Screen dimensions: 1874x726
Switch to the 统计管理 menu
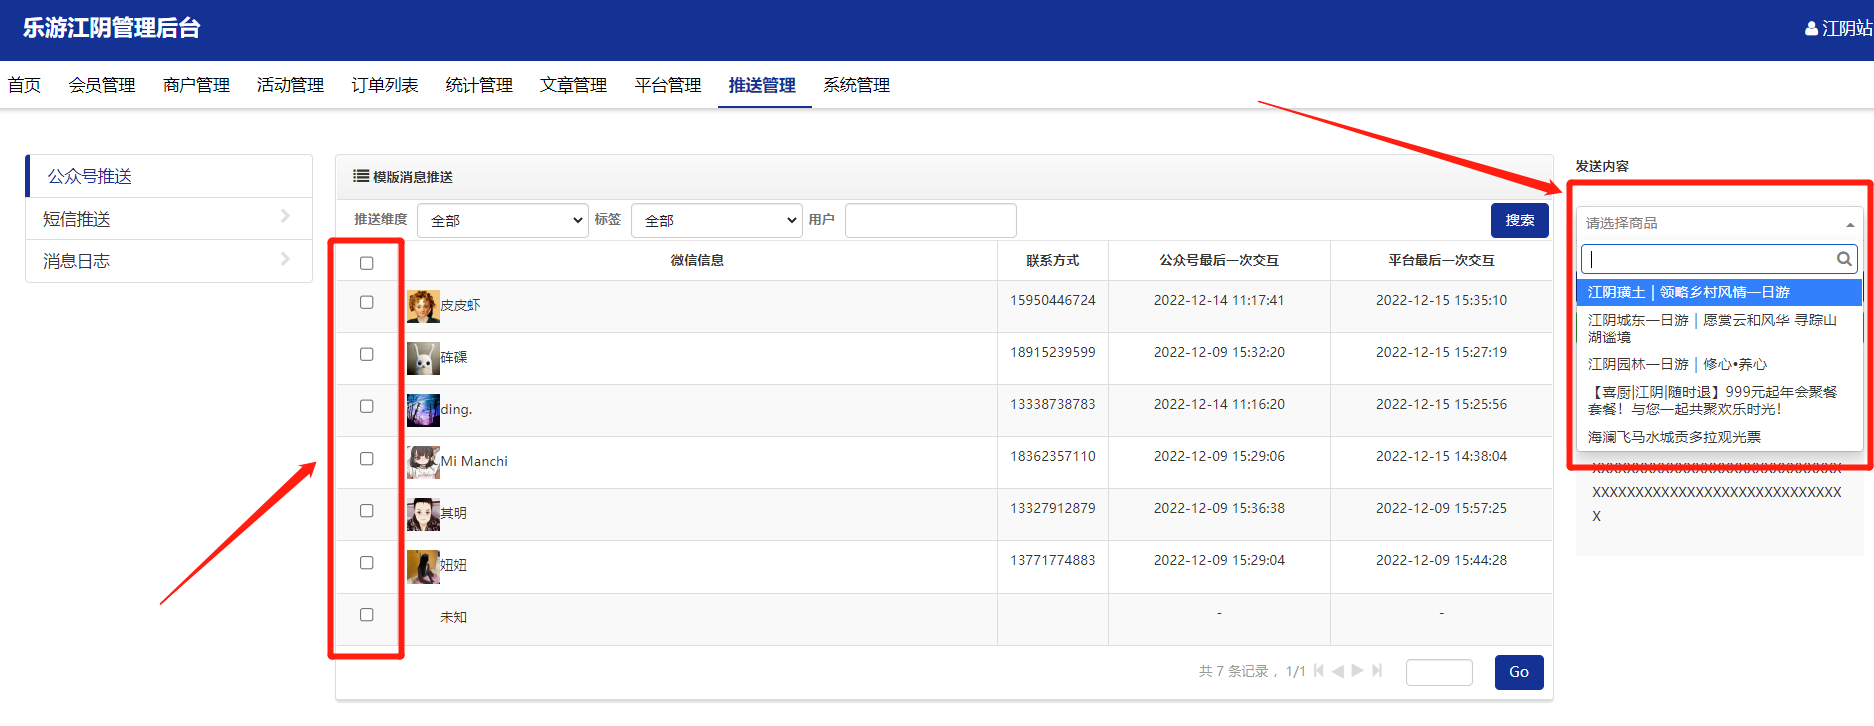(479, 86)
